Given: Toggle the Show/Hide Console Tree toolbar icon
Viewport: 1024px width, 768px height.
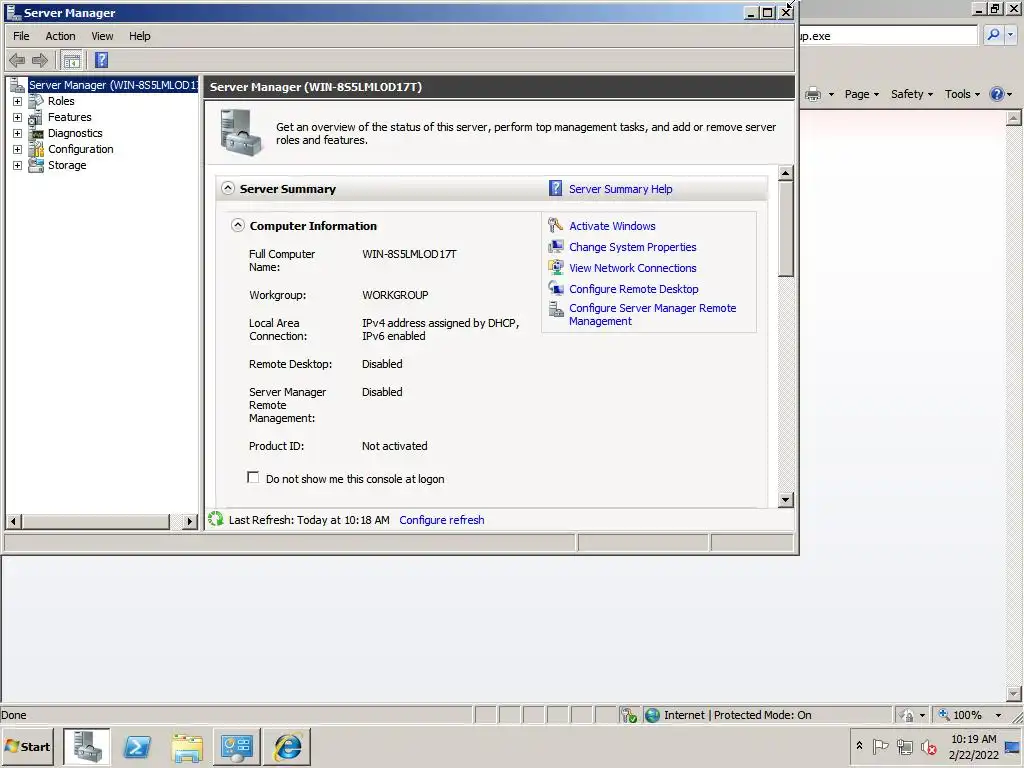Looking at the screenshot, I should coord(72,61).
